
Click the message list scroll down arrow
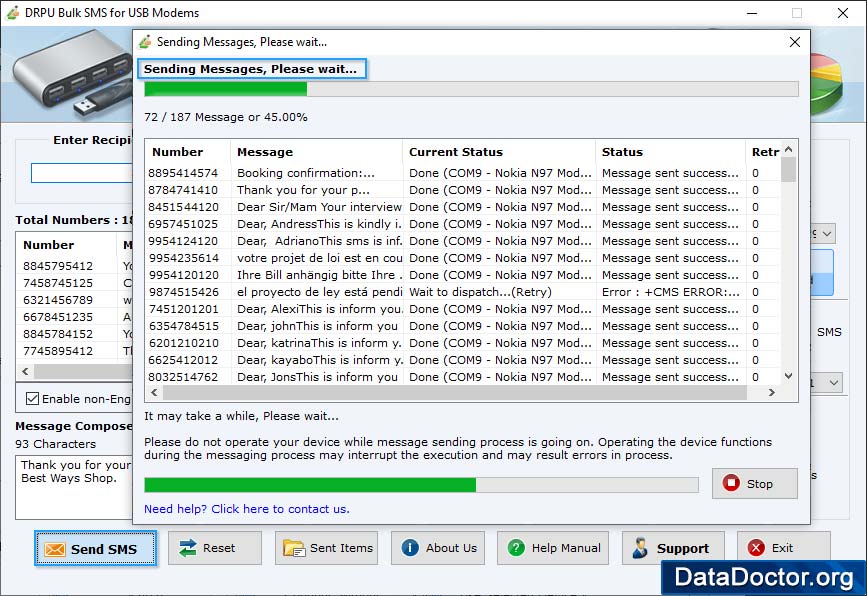point(788,376)
